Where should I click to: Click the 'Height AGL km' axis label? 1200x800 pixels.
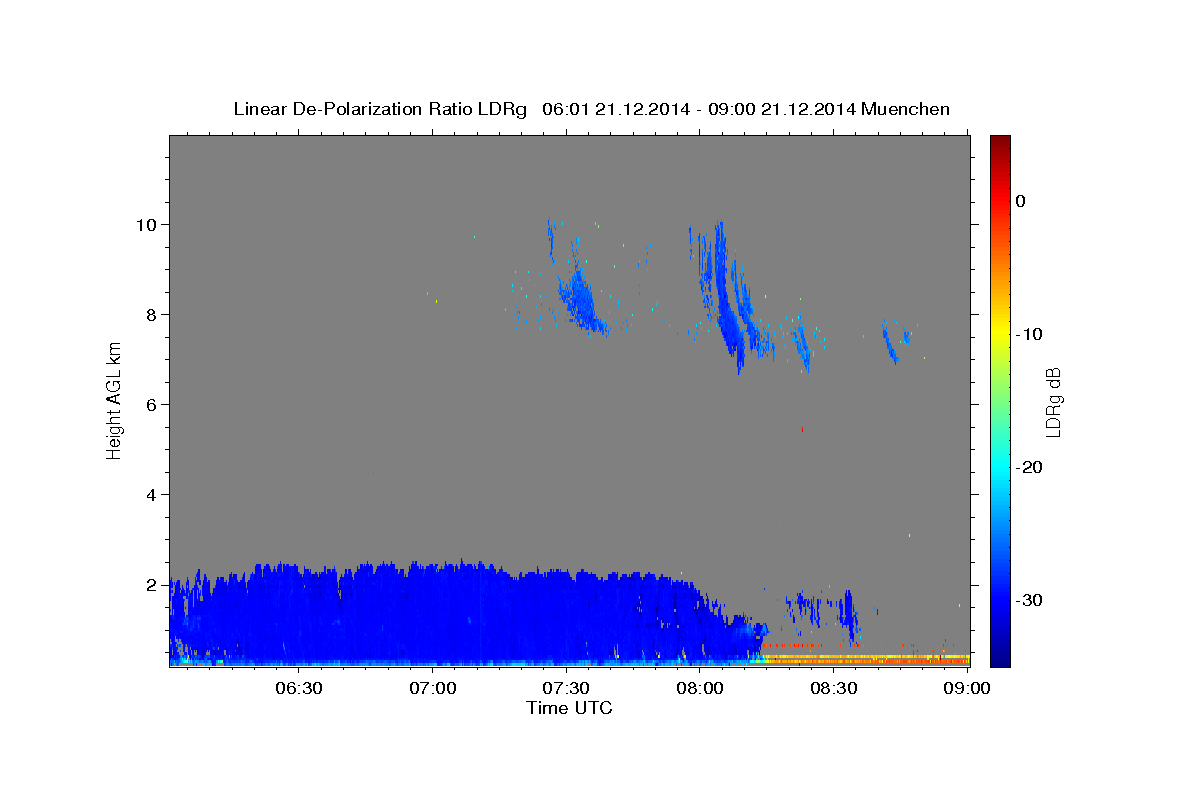115,399
